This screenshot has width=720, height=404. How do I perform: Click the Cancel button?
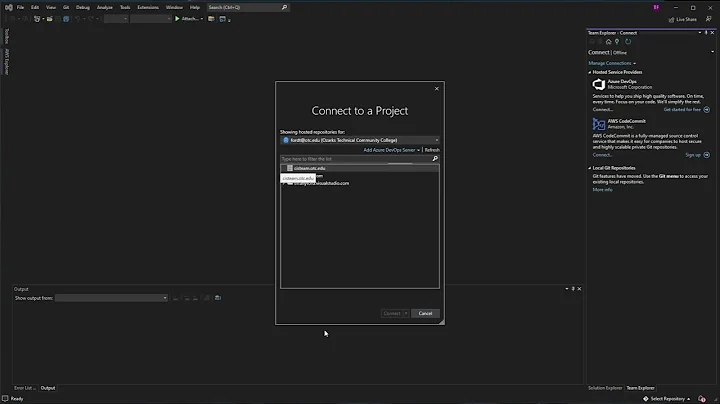click(x=425, y=313)
